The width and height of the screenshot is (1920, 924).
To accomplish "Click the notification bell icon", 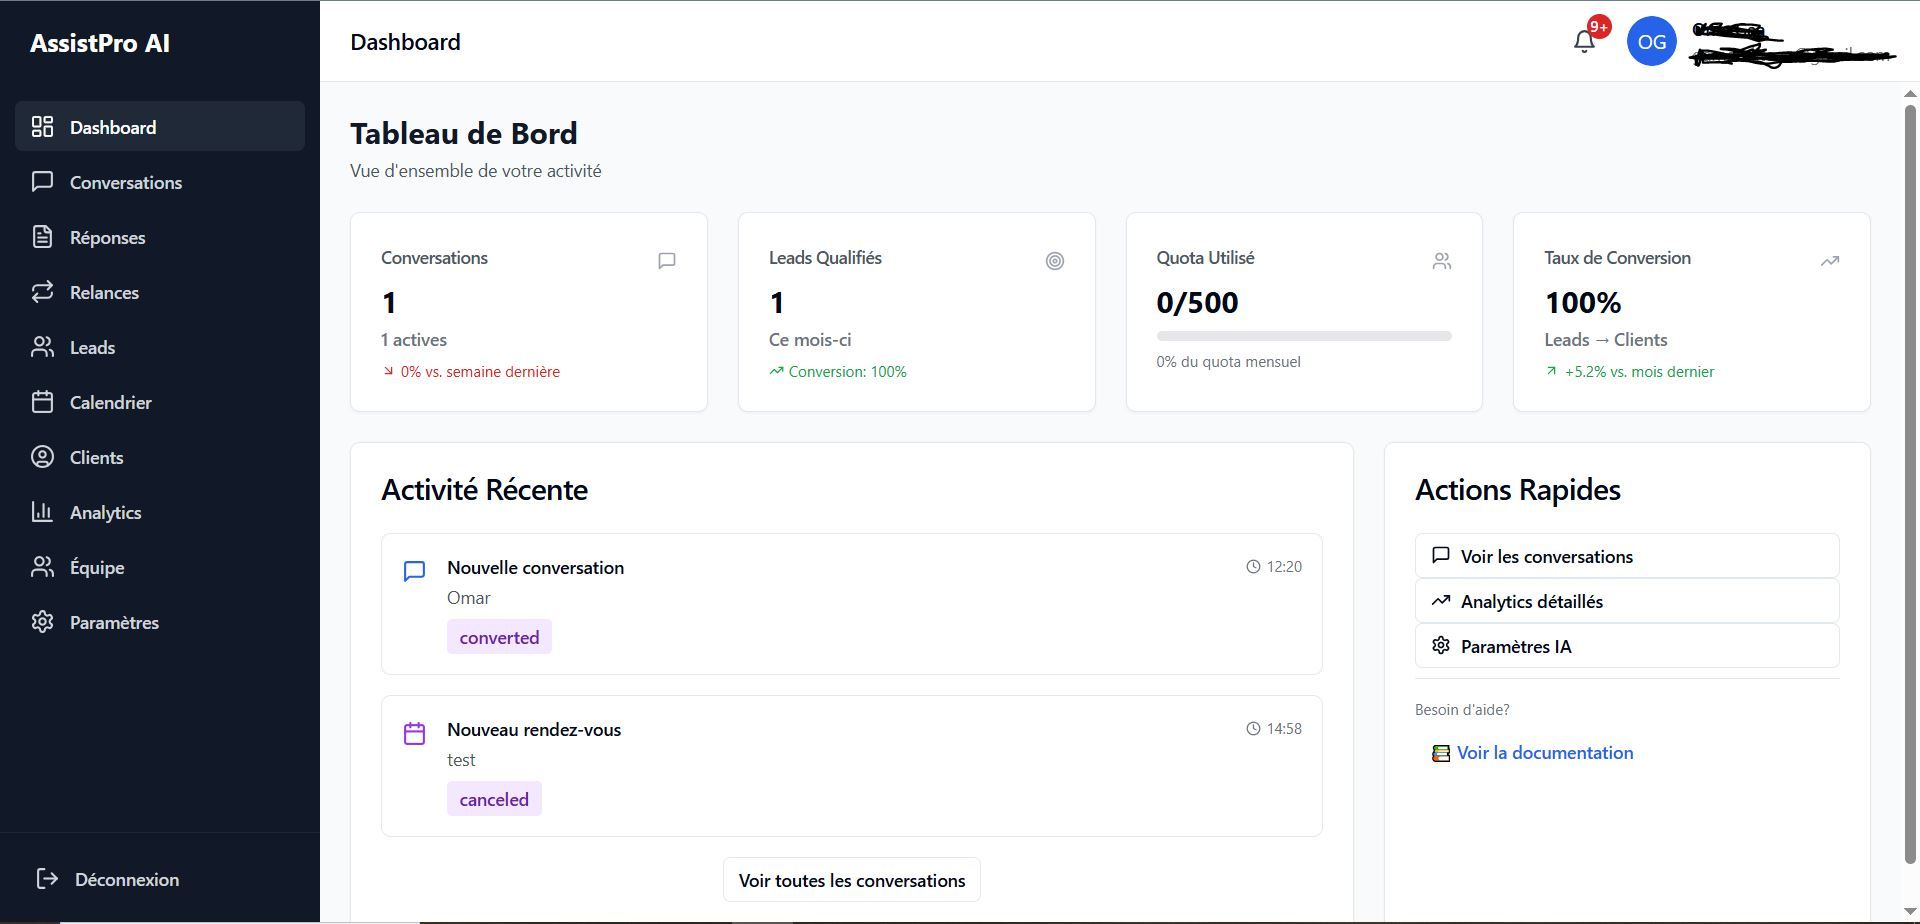I will pyautogui.click(x=1584, y=42).
